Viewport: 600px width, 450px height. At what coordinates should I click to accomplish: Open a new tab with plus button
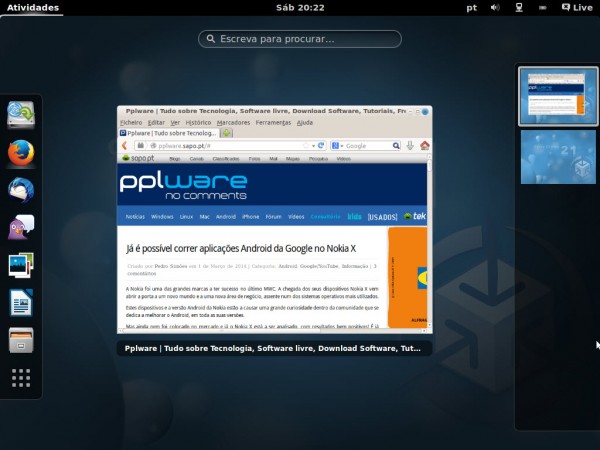(x=227, y=133)
